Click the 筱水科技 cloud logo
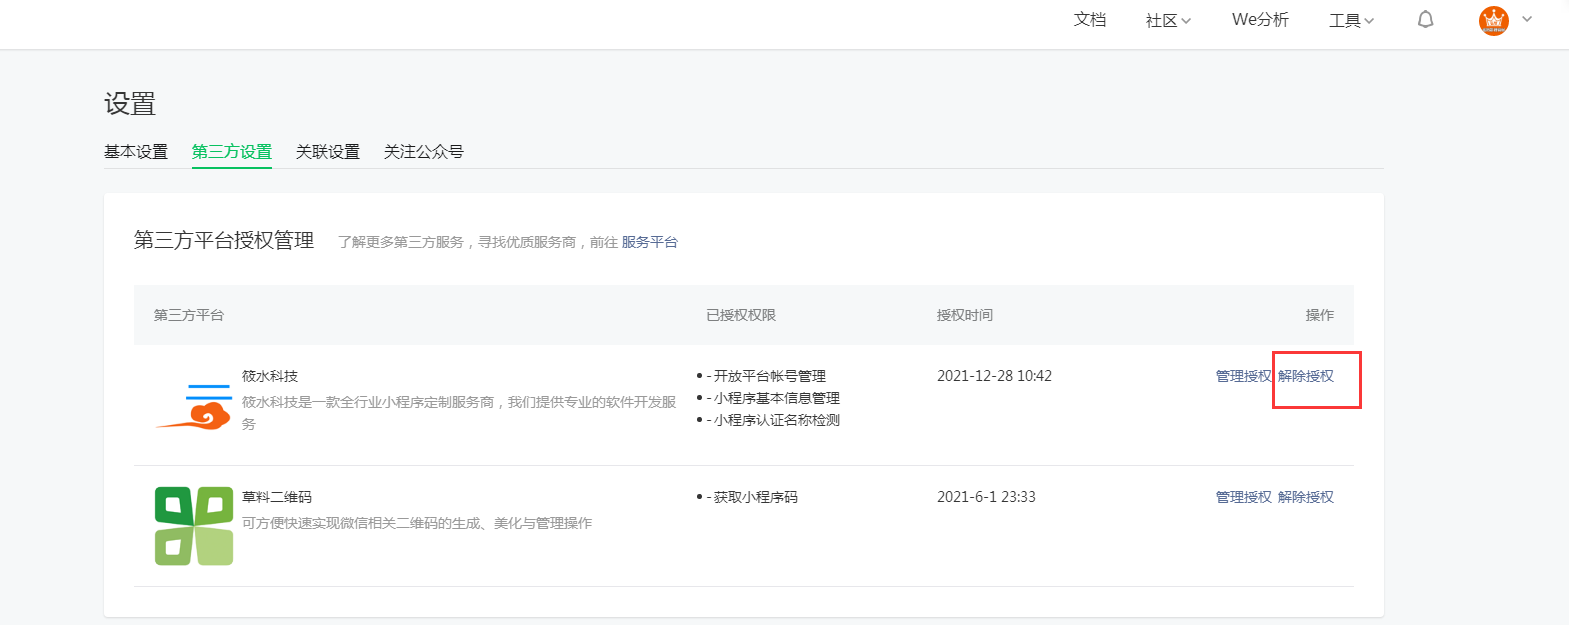Image resolution: width=1569 pixels, height=625 pixels. [194, 406]
